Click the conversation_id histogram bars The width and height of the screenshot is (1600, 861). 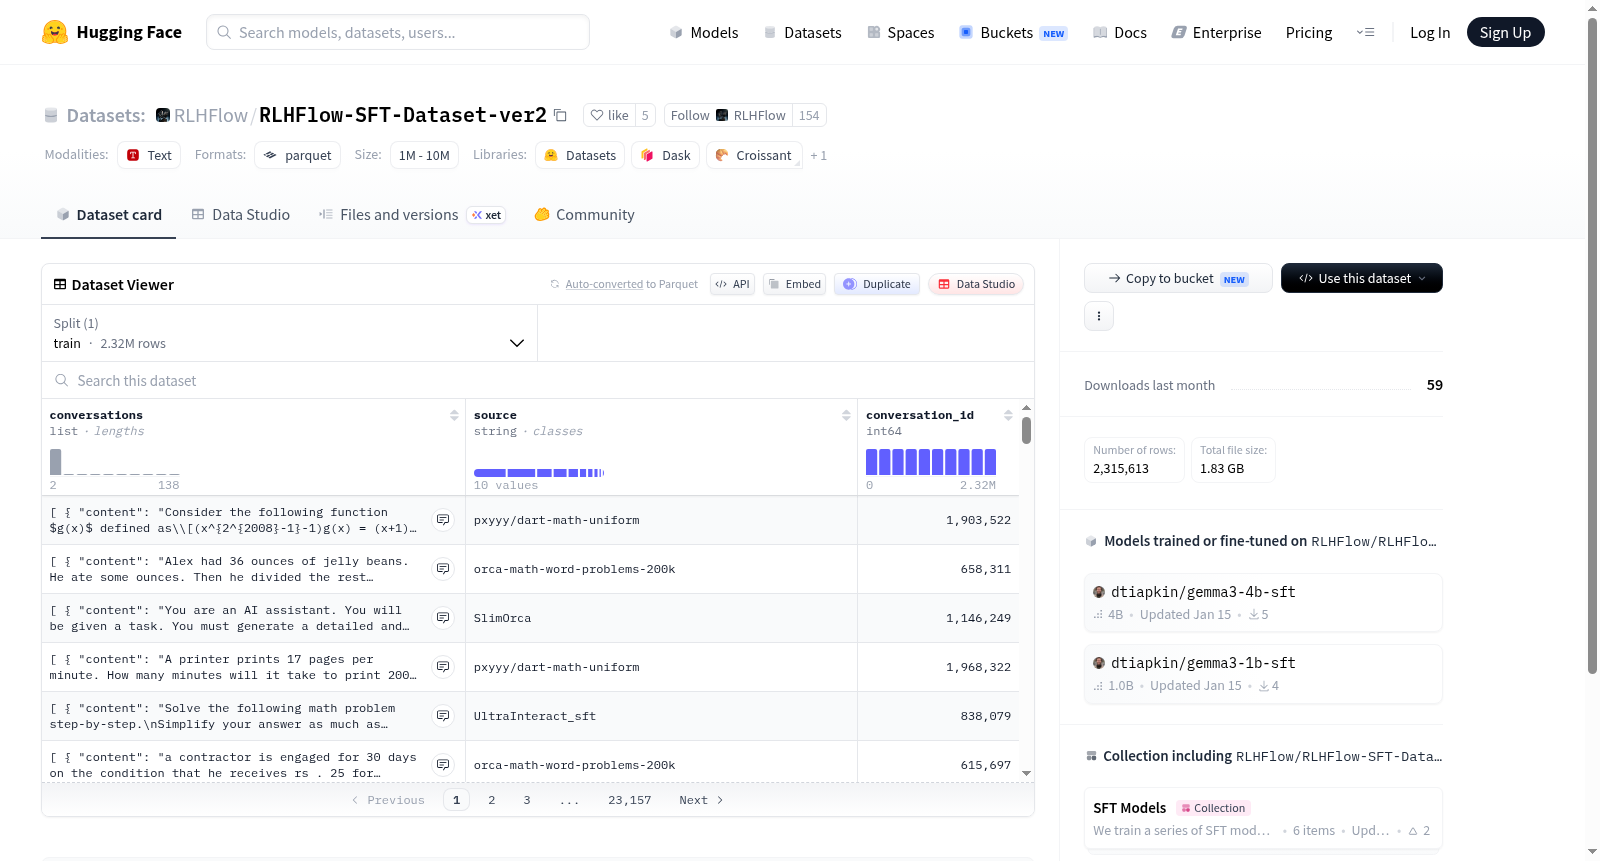click(x=931, y=461)
